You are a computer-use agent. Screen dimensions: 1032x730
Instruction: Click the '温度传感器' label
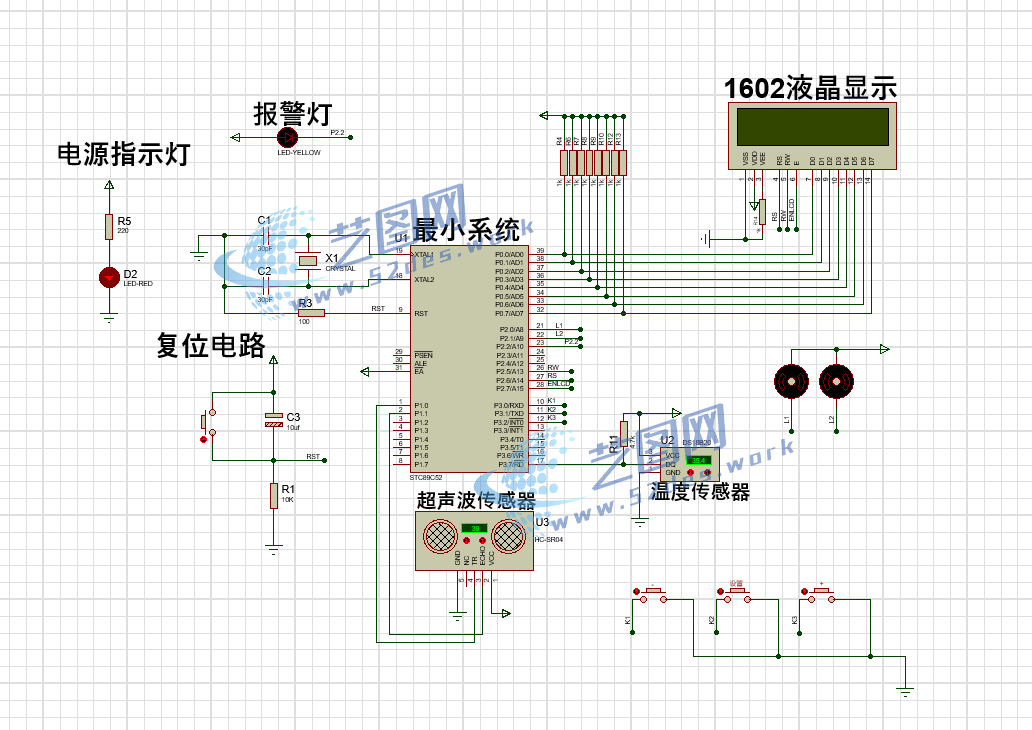point(700,492)
